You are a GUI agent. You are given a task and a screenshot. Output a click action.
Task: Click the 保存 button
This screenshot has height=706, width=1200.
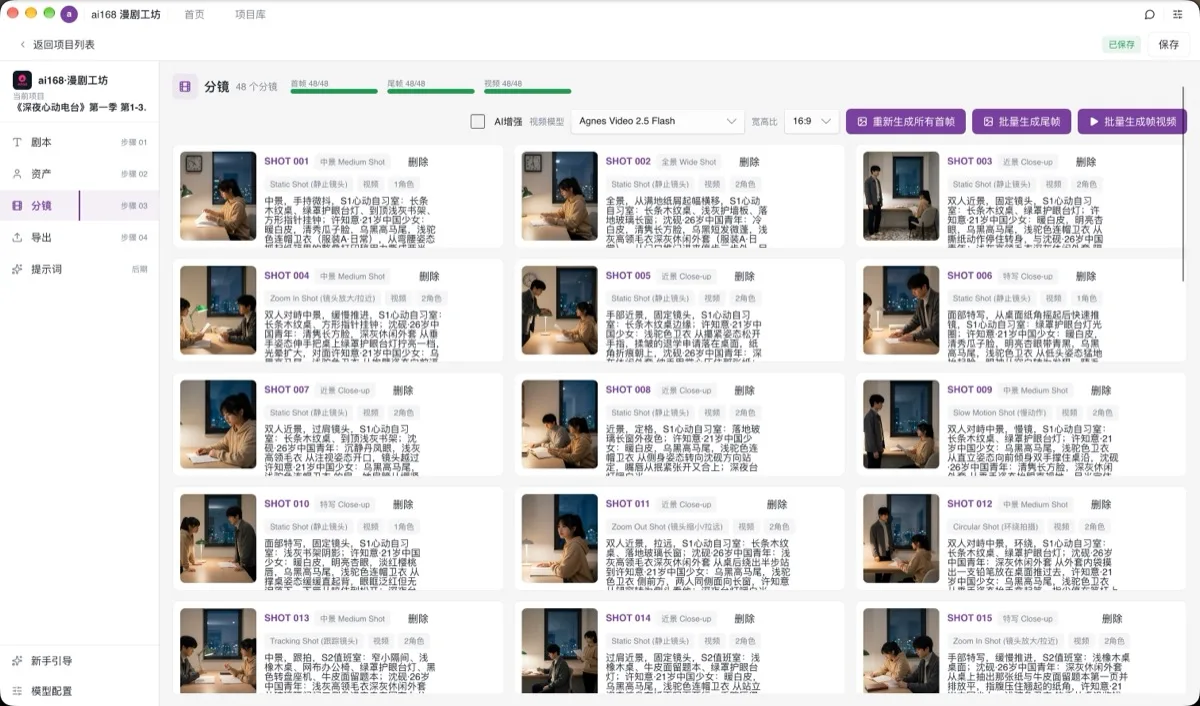[1169, 45]
